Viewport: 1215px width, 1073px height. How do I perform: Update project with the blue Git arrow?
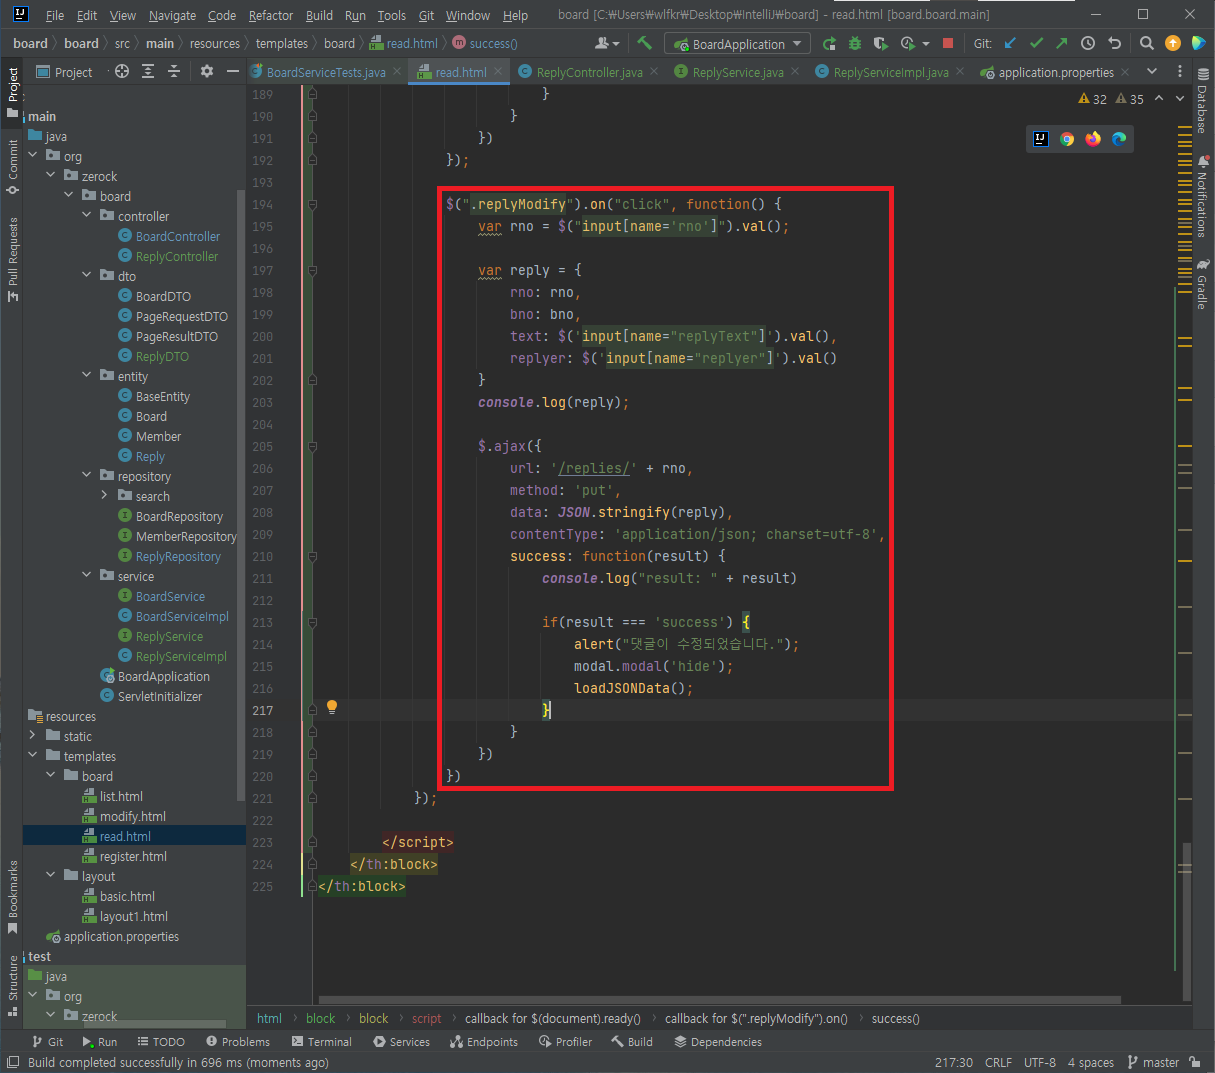click(x=1010, y=43)
